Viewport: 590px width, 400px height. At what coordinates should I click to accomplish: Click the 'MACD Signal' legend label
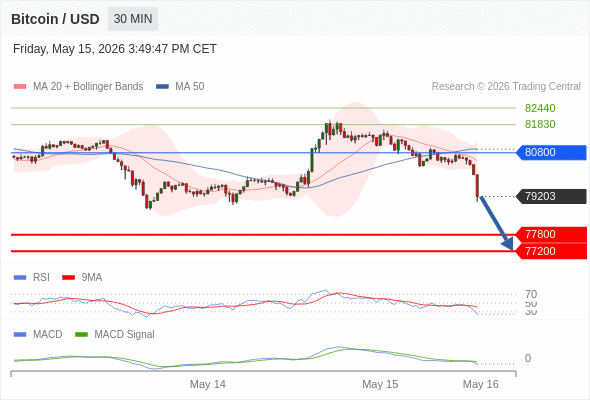[125, 335]
